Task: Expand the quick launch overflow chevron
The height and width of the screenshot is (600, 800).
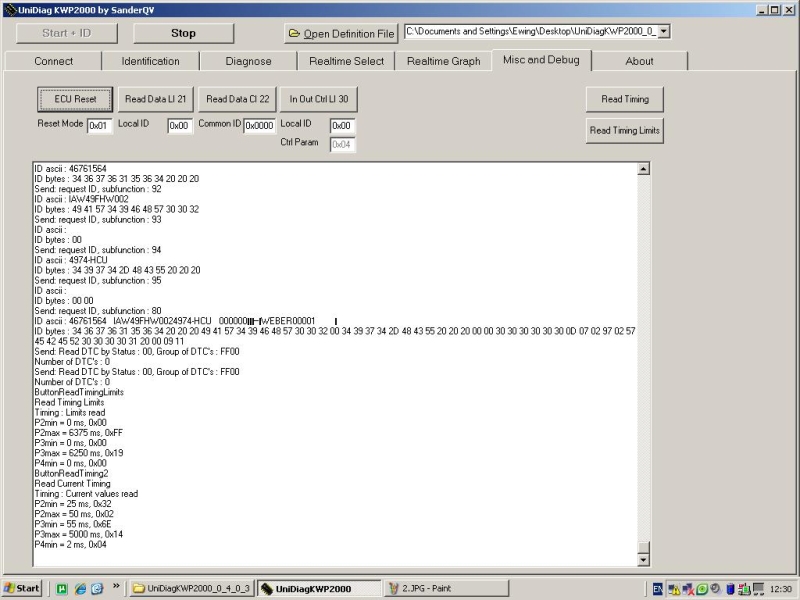Action: (117, 587)
